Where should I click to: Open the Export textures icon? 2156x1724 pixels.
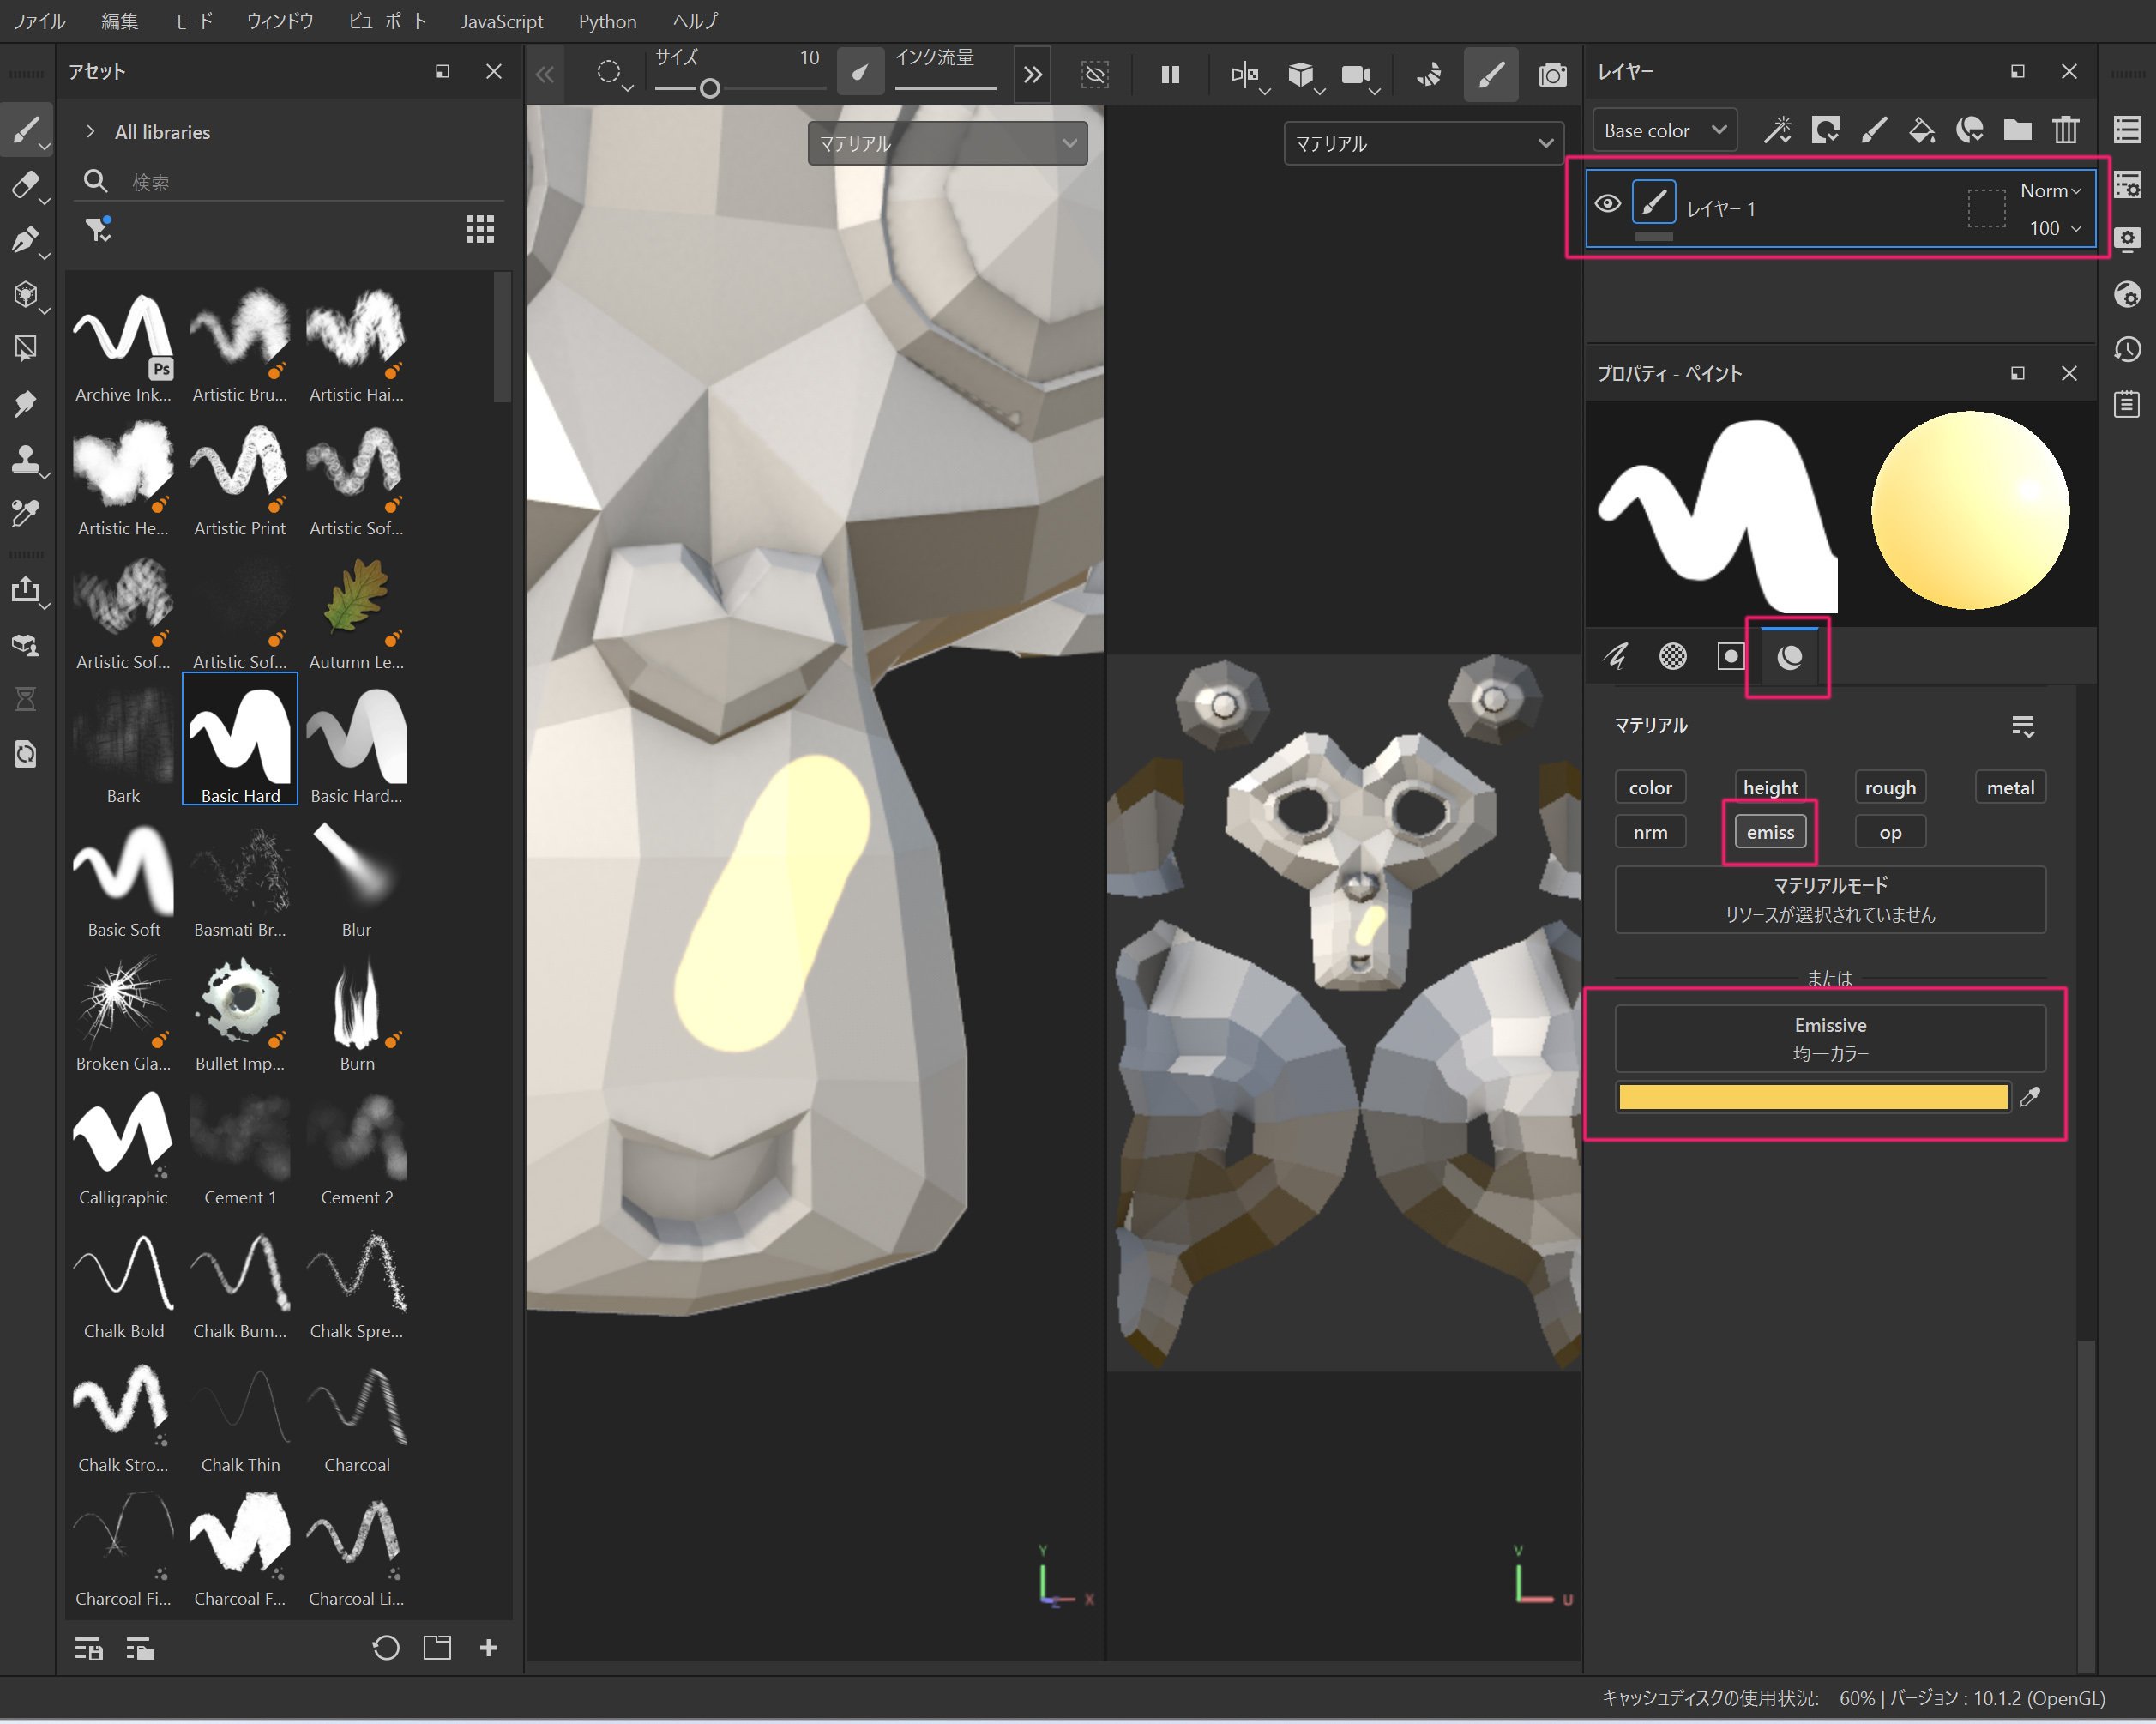26,589
